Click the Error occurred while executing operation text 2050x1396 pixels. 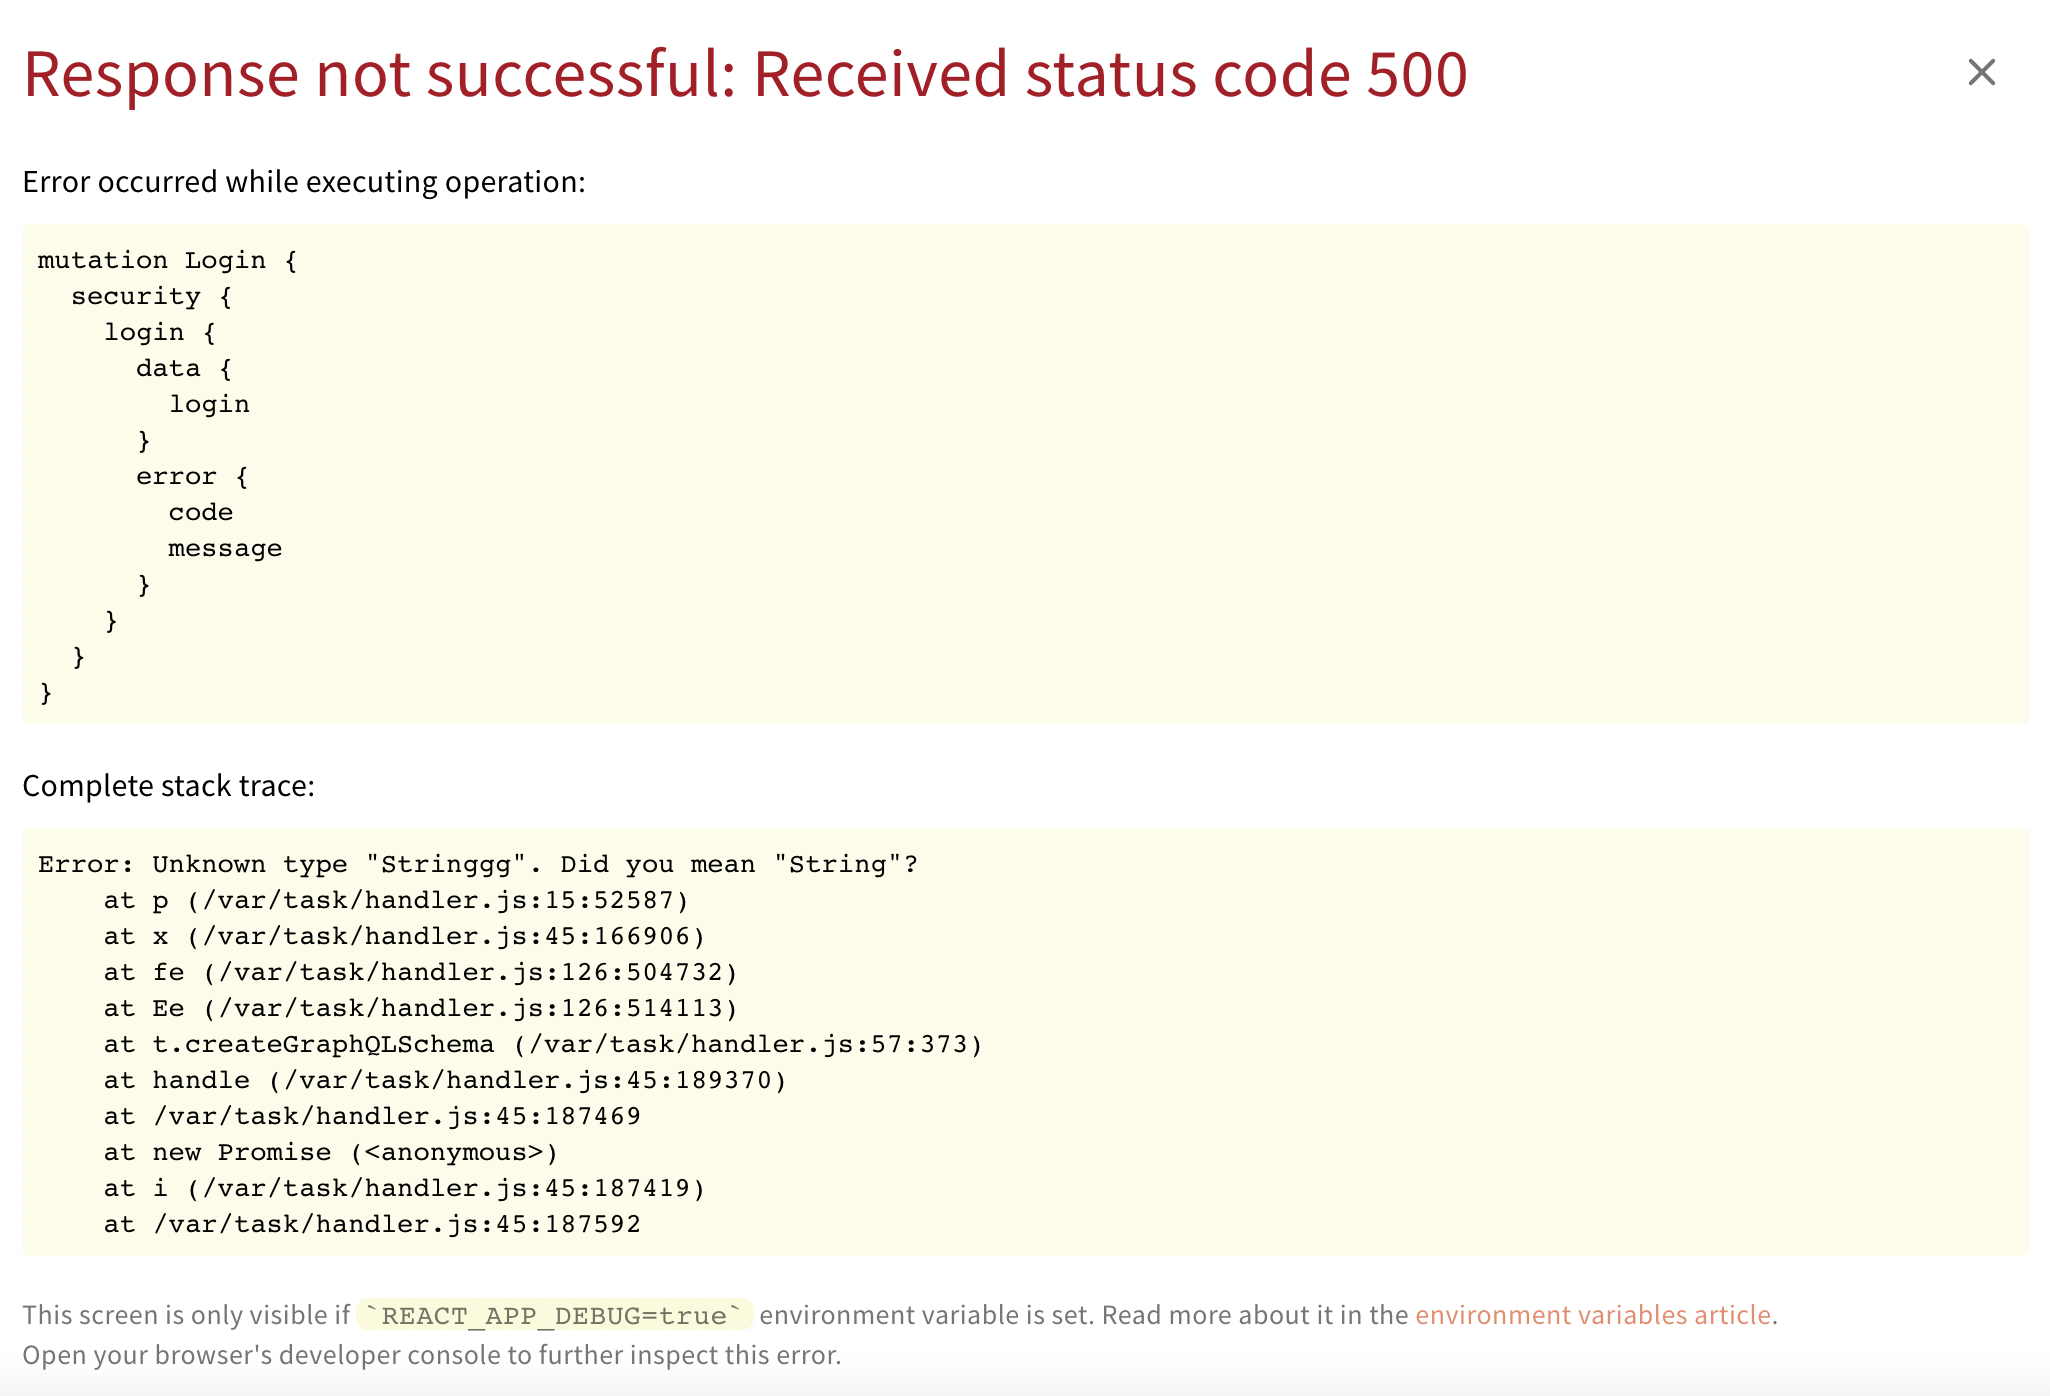[303, 182]
